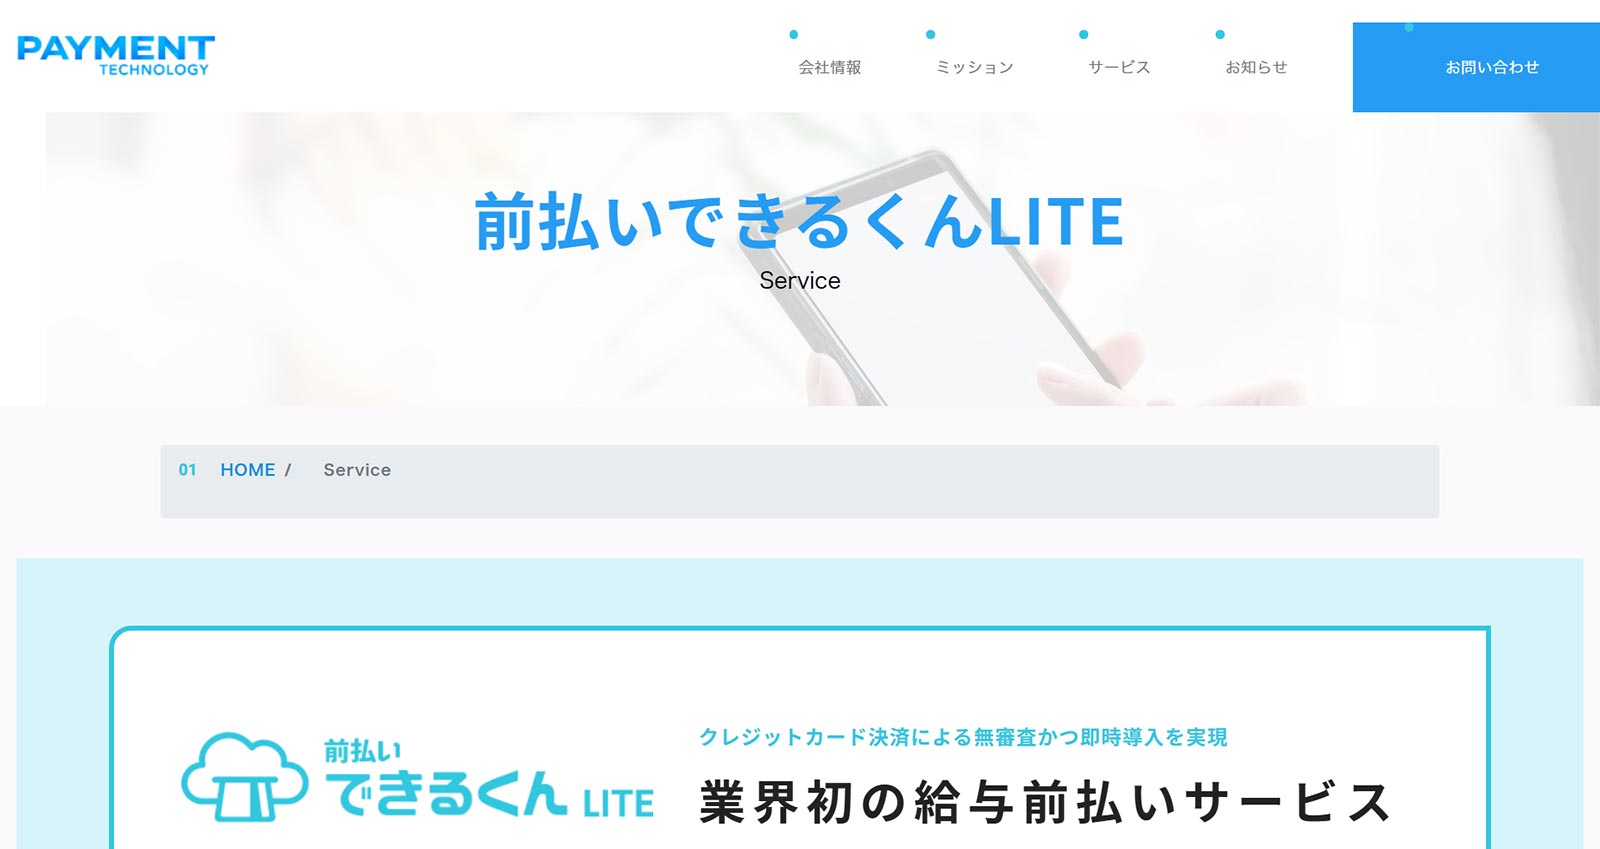Viewport: 1600px width, 849px height.
Task: Click the クレジットカード決済による無審査 tagline
Action: (963, 737)
